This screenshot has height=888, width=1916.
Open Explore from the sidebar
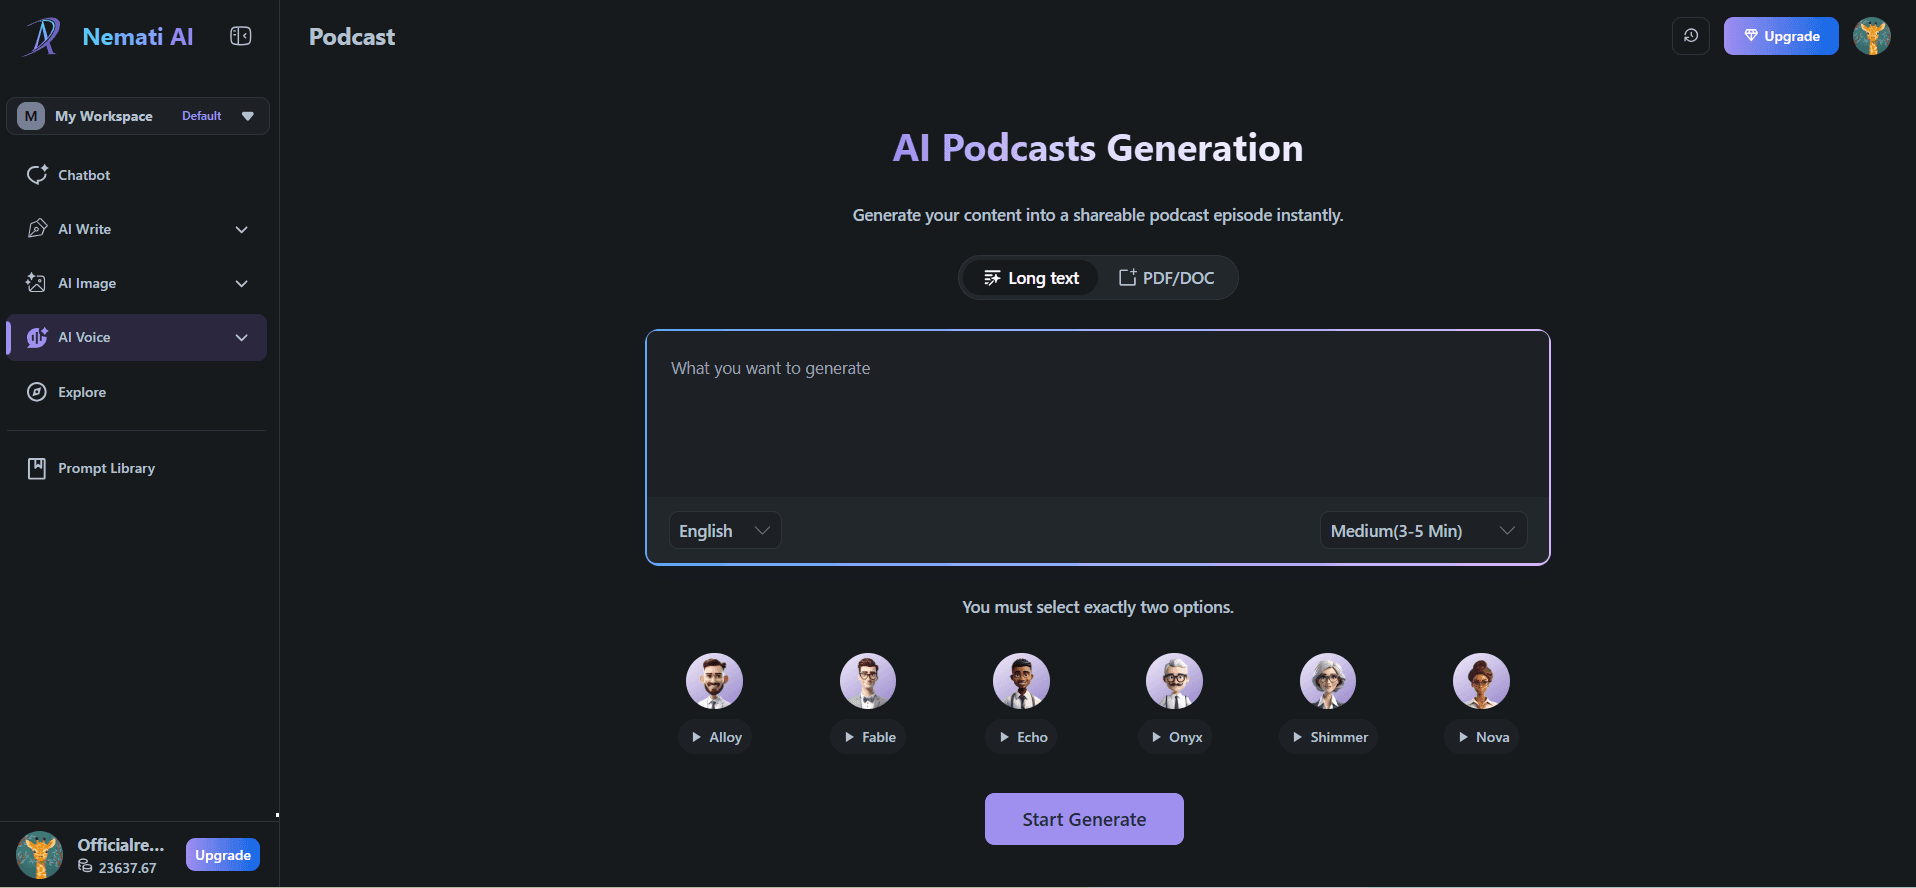coord(137,392)
